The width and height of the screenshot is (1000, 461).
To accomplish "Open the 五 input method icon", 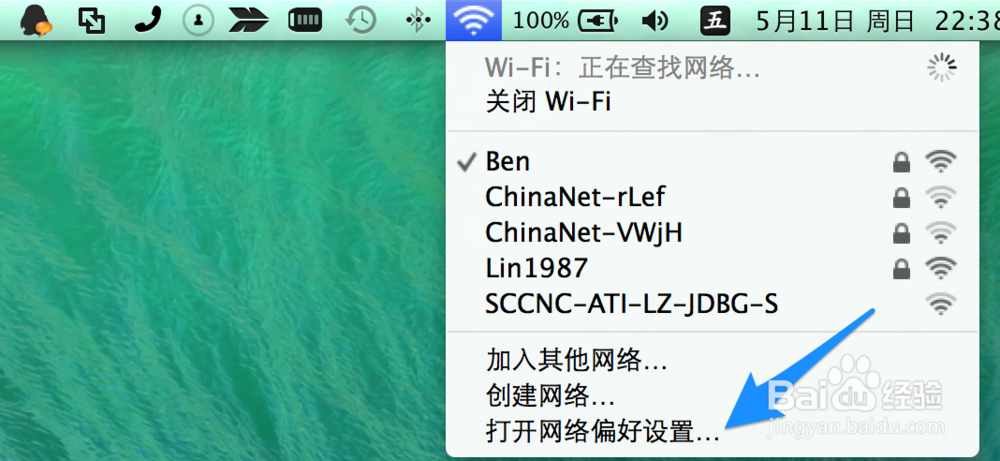I will coord(715,20).
